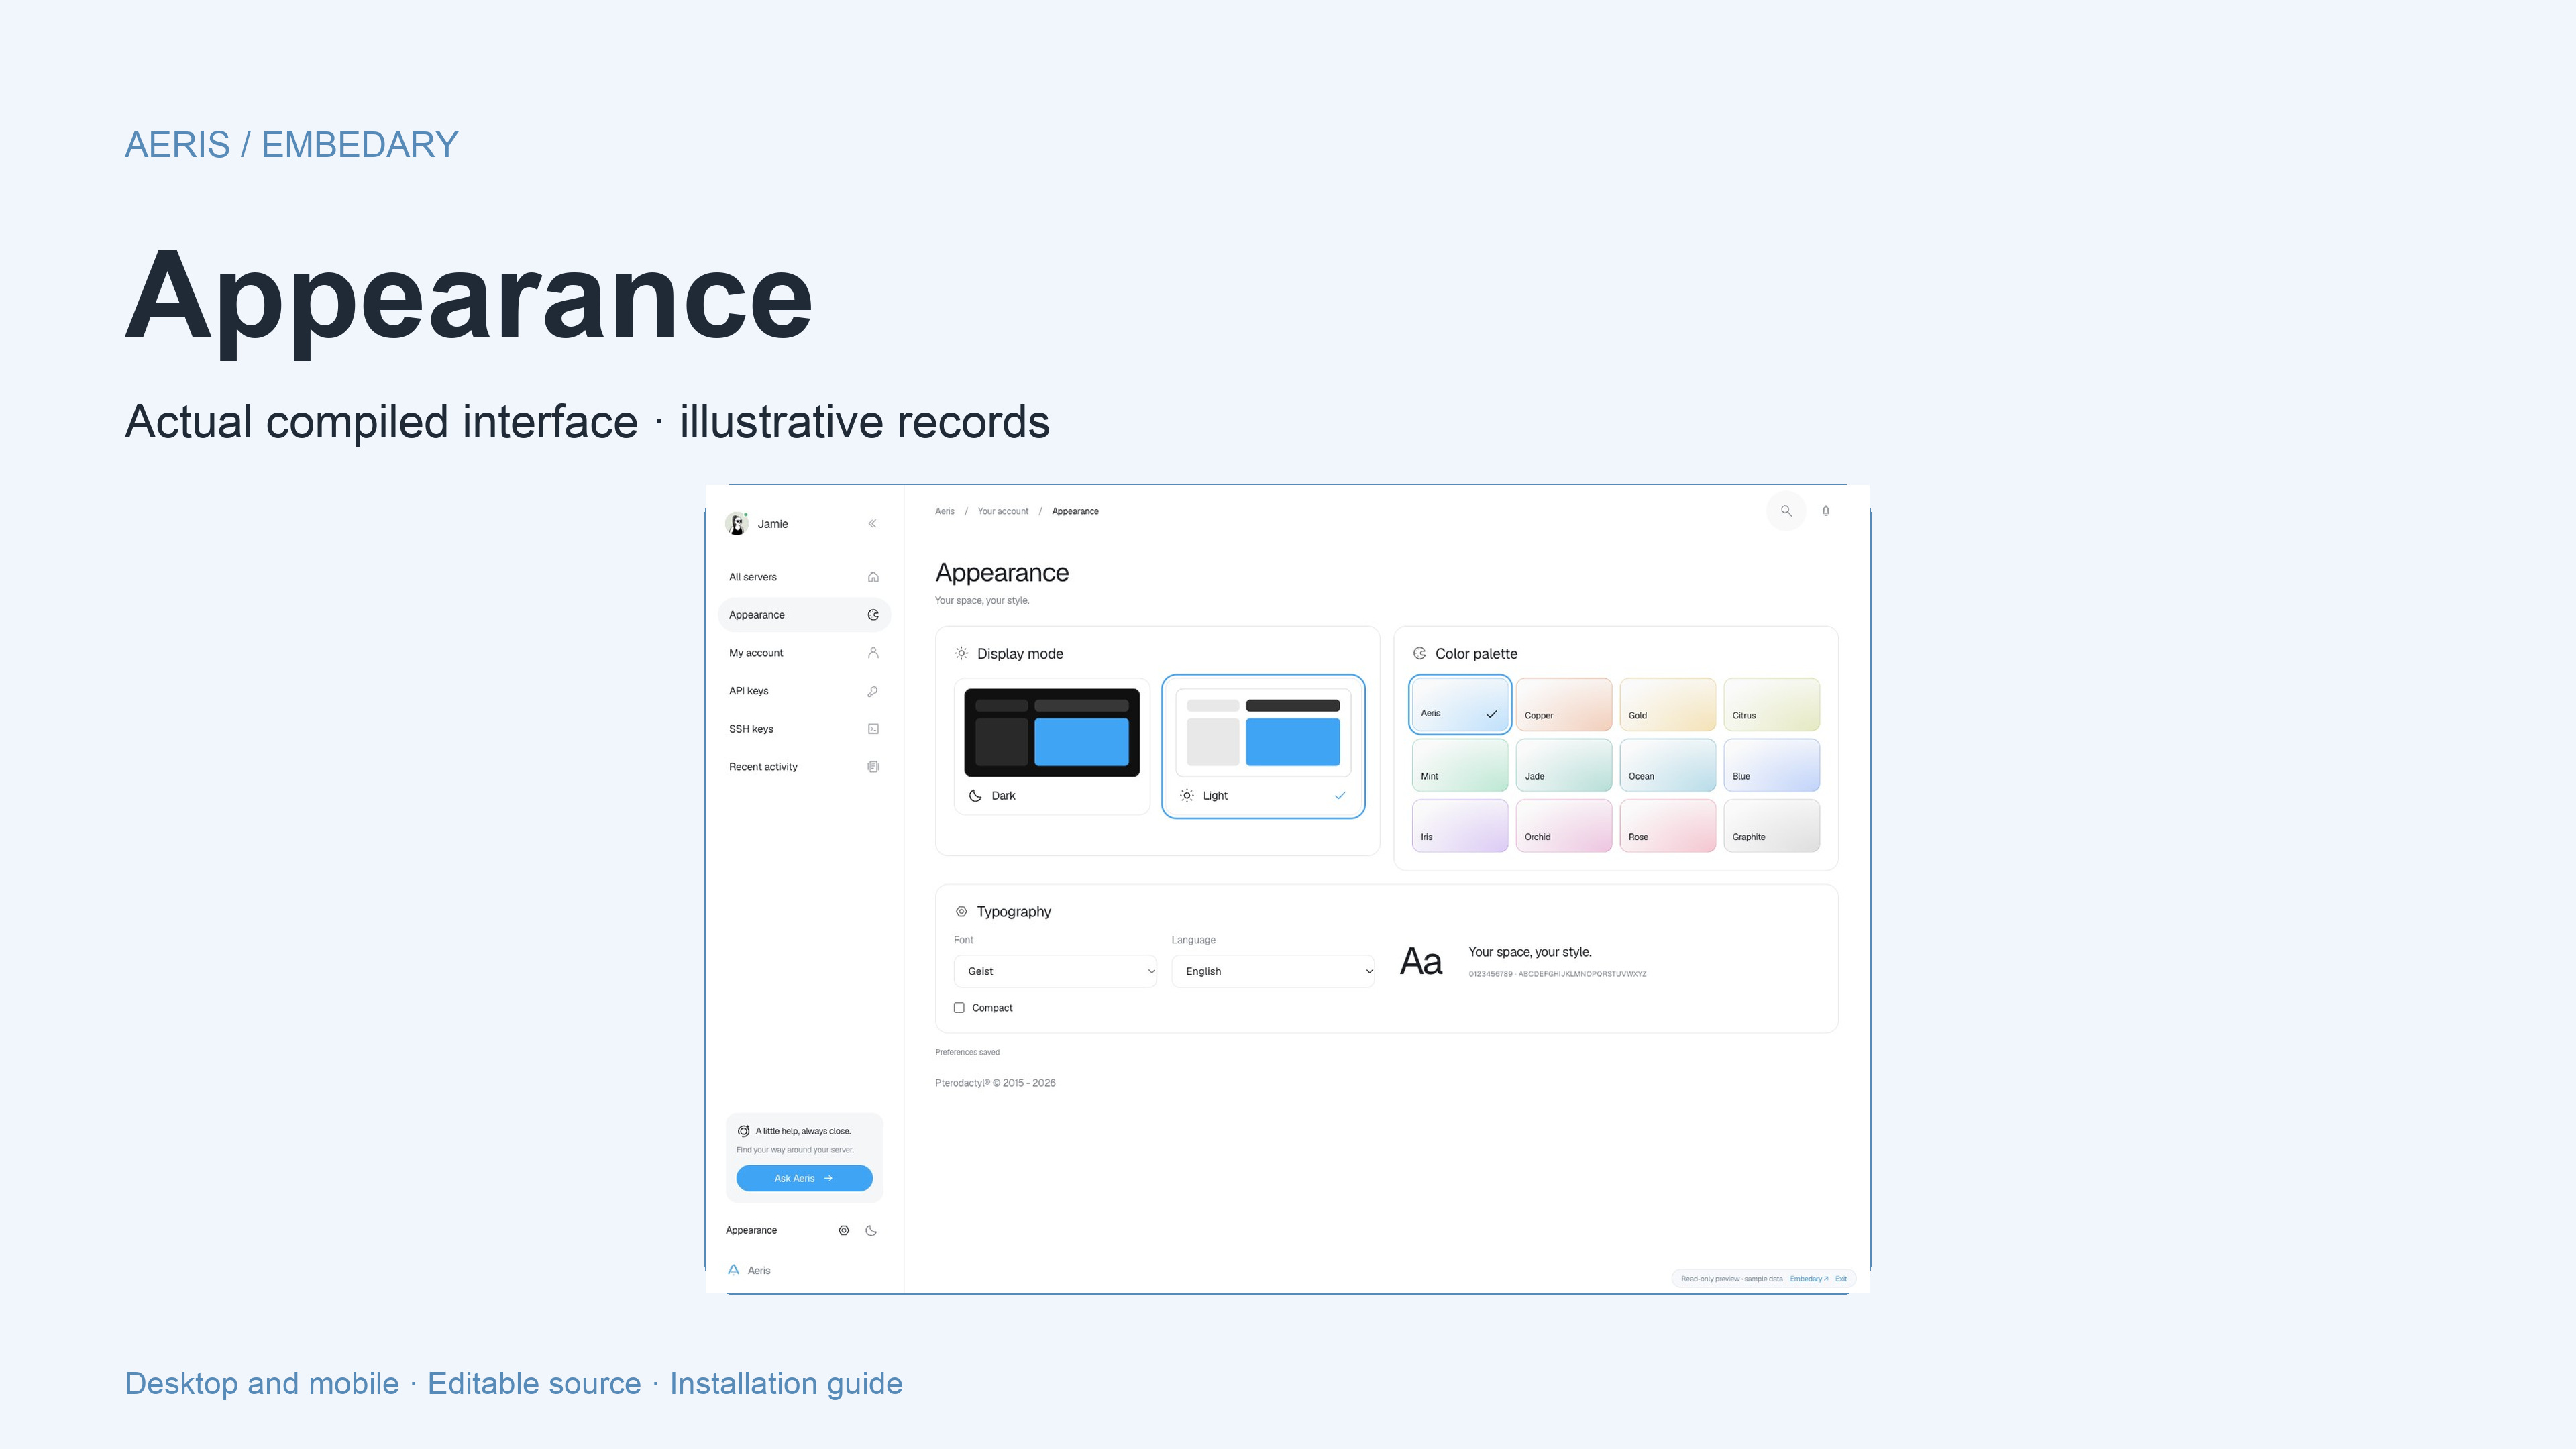2576x1449 pixels.
Task: Choose the Gold color palette
Action: click(1667, 704)
